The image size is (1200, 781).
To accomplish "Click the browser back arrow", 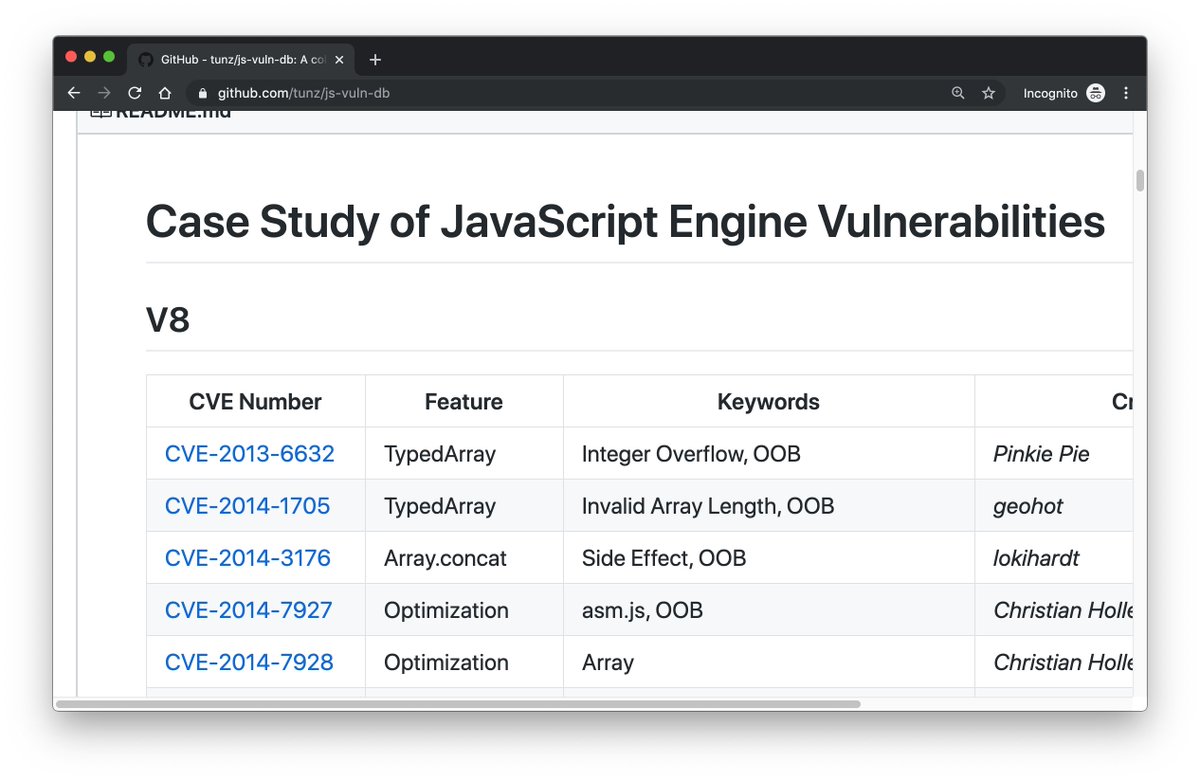I will click(x=74, y=93).
